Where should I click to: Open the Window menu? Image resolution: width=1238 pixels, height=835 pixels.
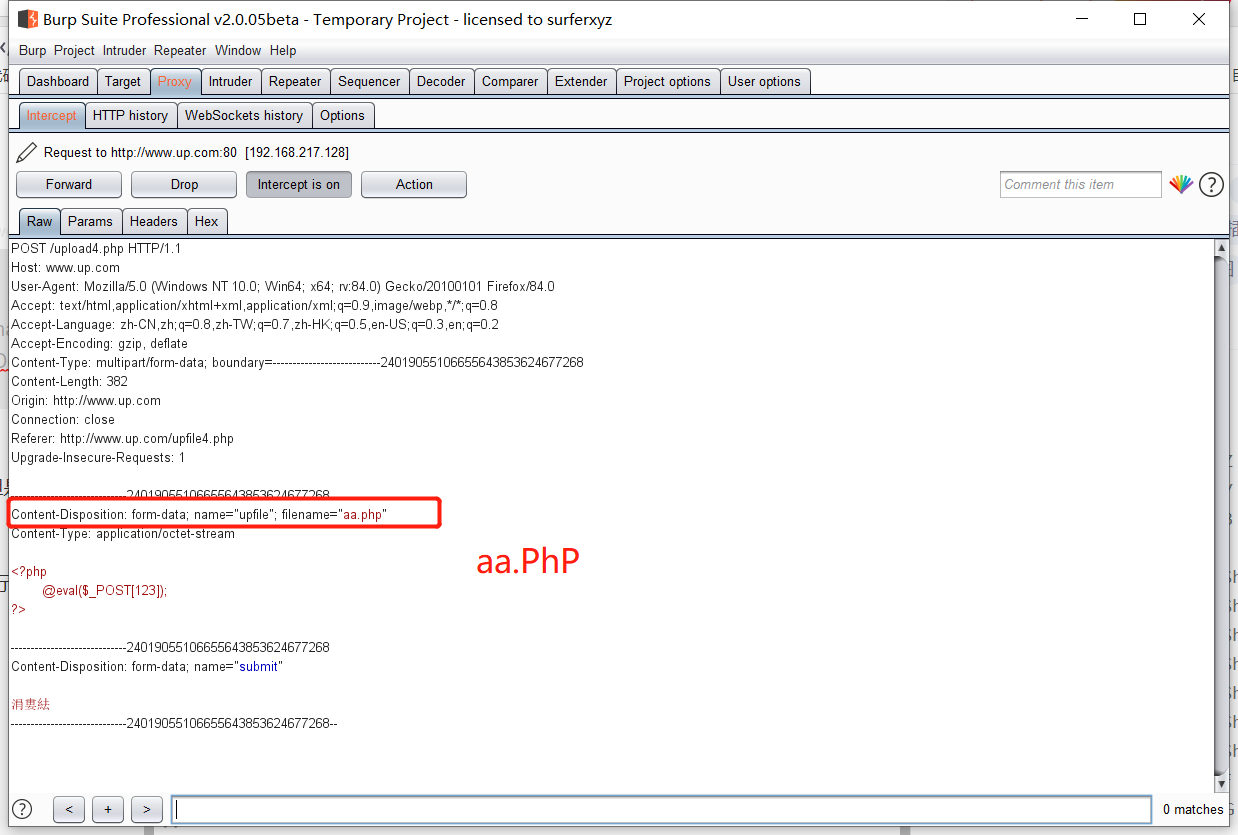[238, 50]
